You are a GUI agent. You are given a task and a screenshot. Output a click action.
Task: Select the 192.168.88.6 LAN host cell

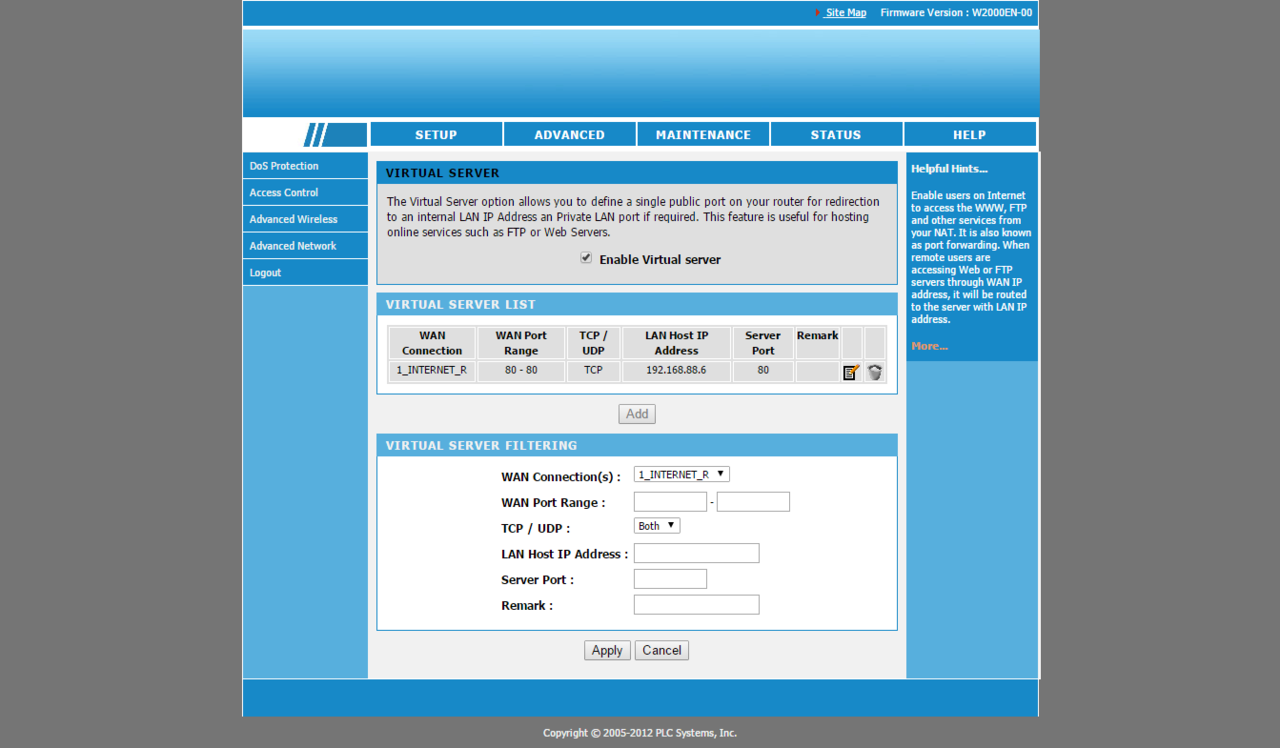pos(676,371)
